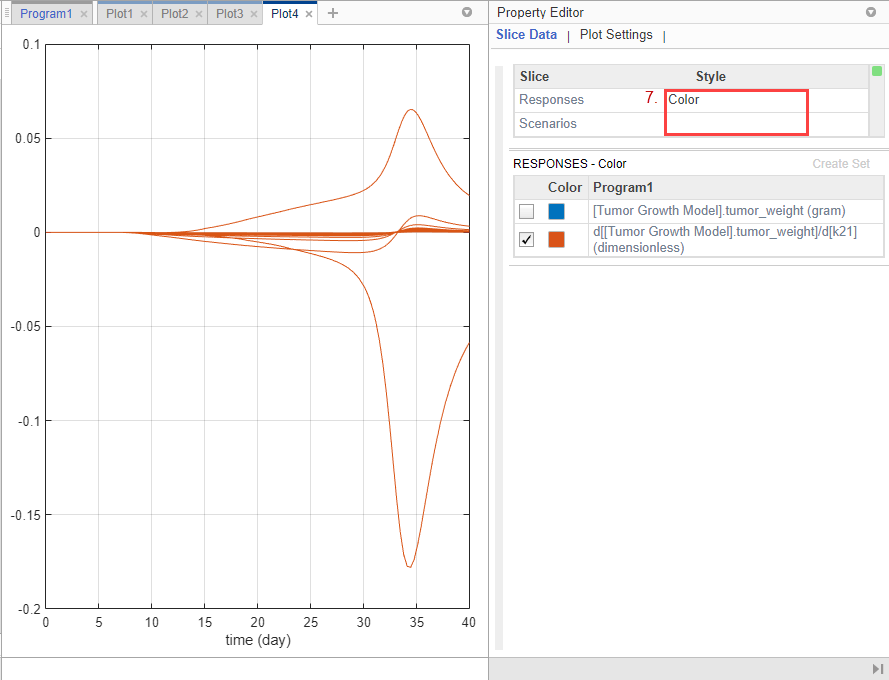889x680 pixels.
Task: Close the Plot2 tab
Action: click(x=199, y=14)
